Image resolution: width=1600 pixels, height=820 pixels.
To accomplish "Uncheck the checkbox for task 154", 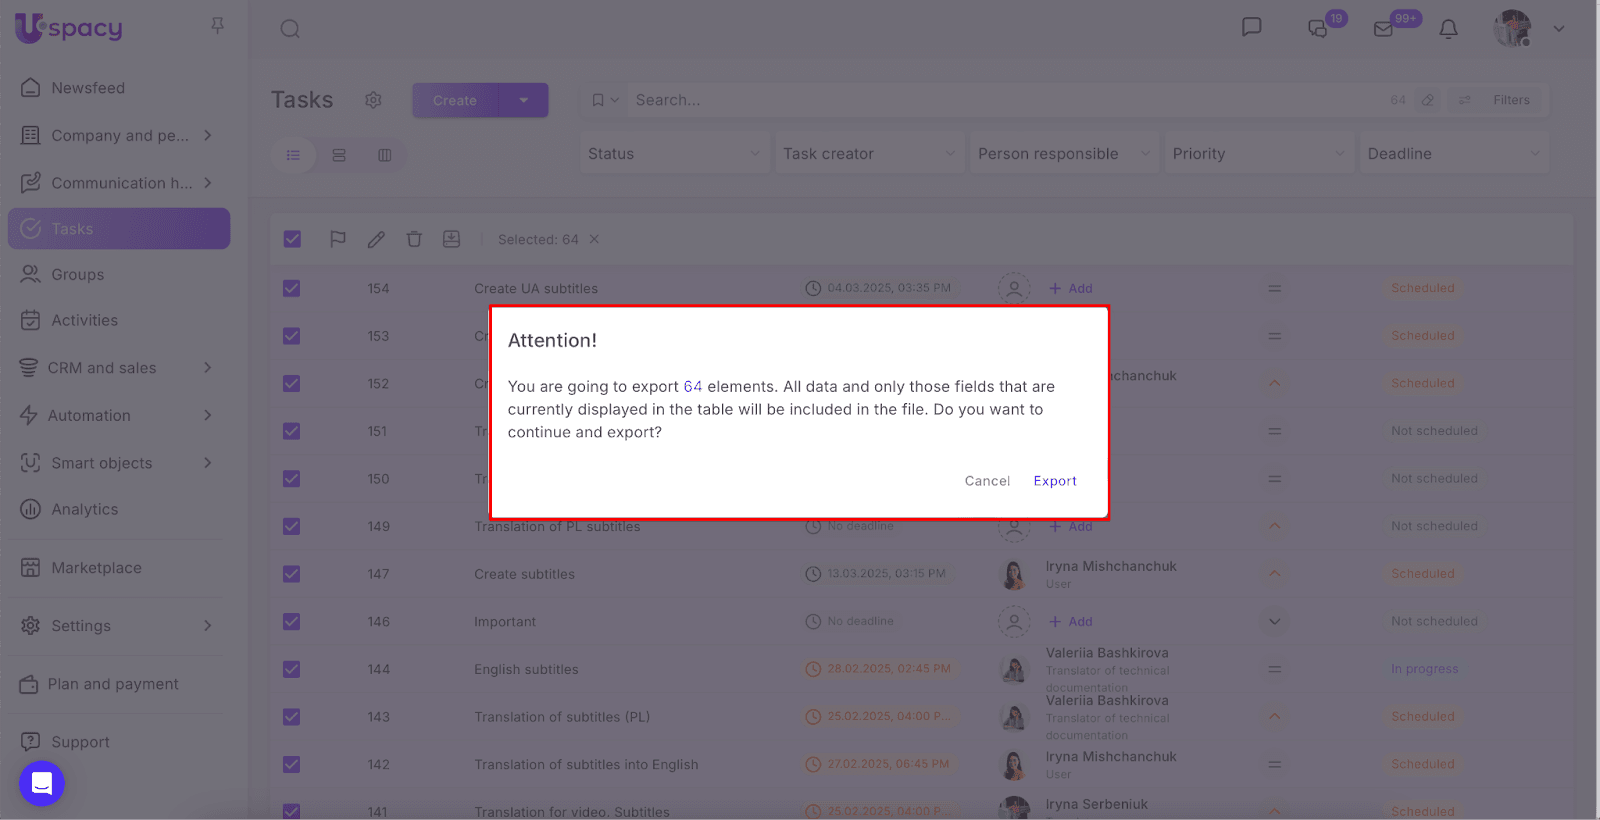I will pos(292,288).
